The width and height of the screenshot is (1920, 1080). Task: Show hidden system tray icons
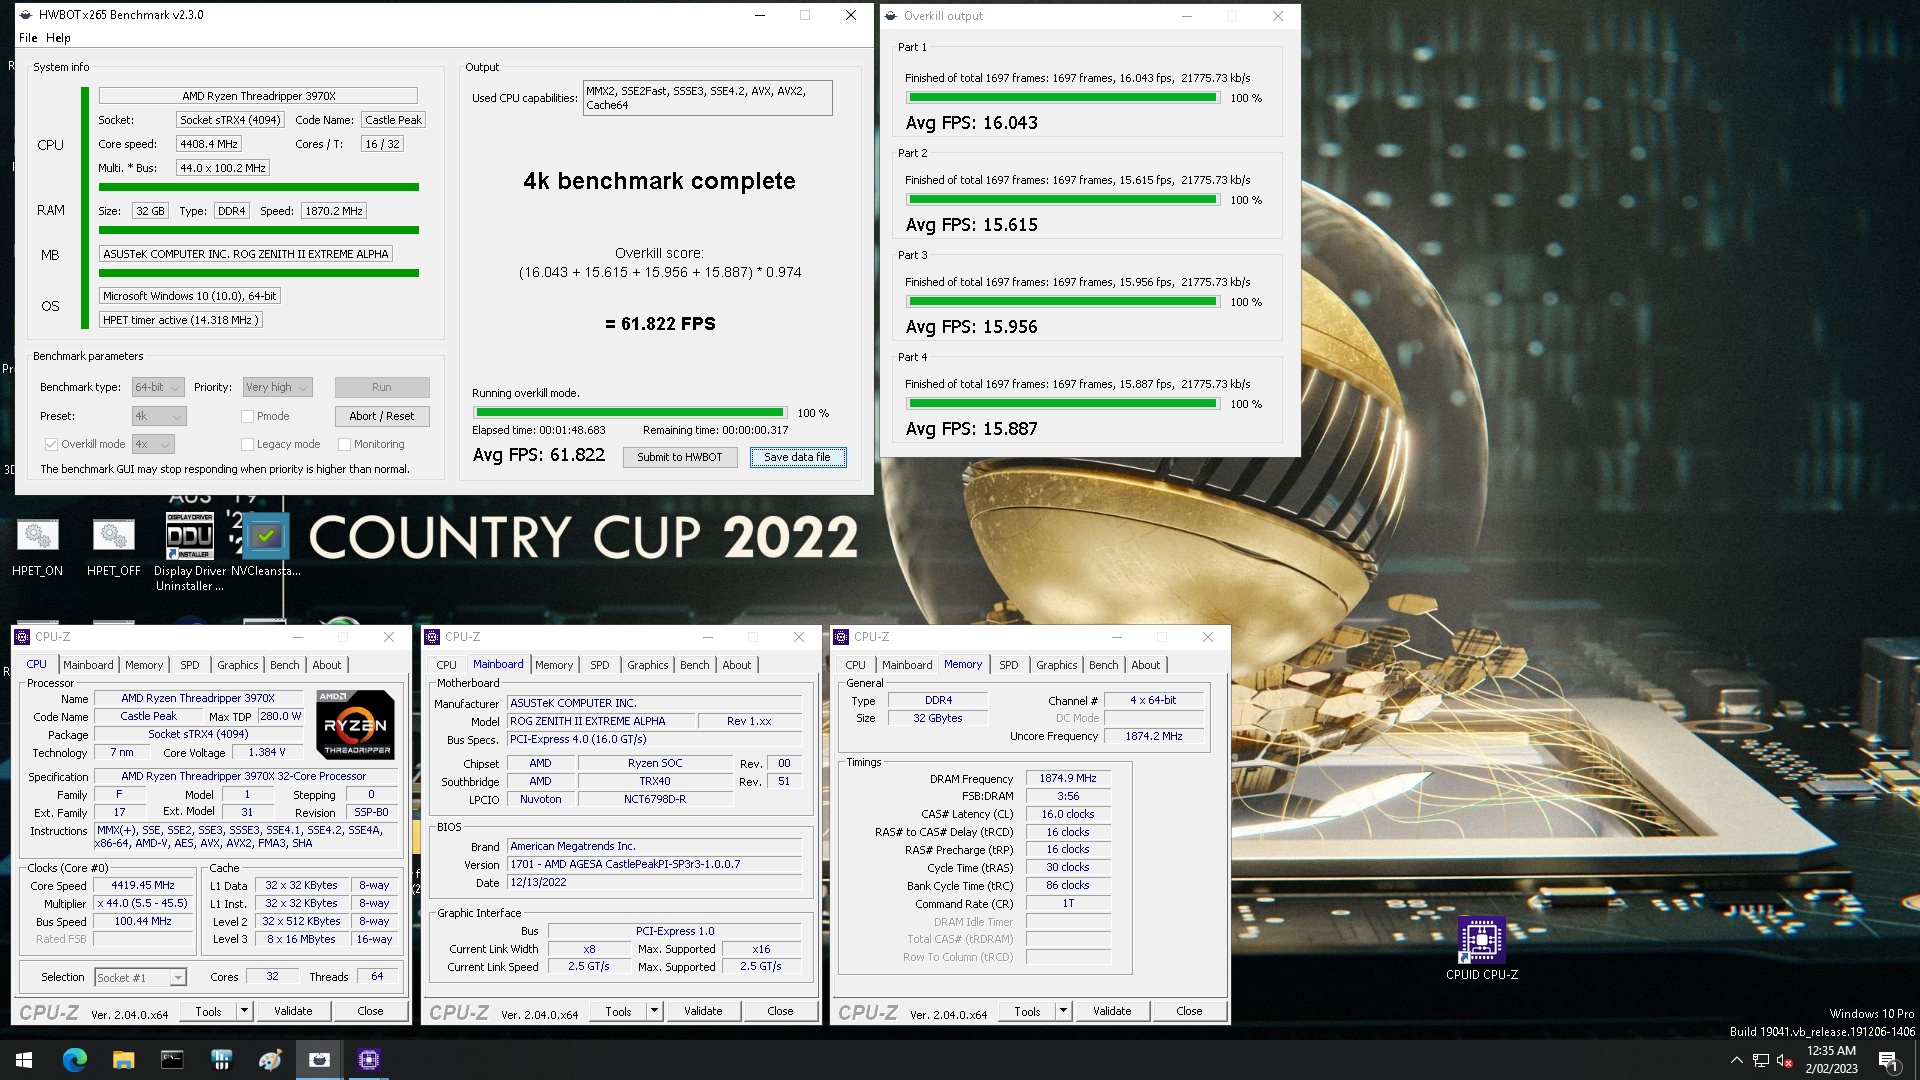pyautogui.click(x=1736, y=1060)
